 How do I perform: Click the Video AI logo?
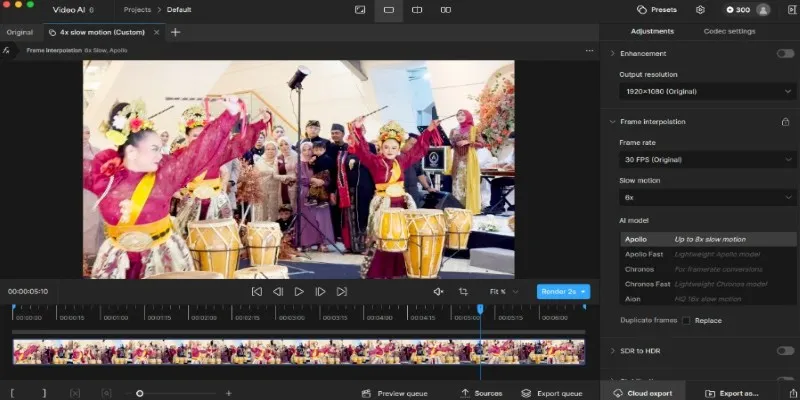point(73,10)
